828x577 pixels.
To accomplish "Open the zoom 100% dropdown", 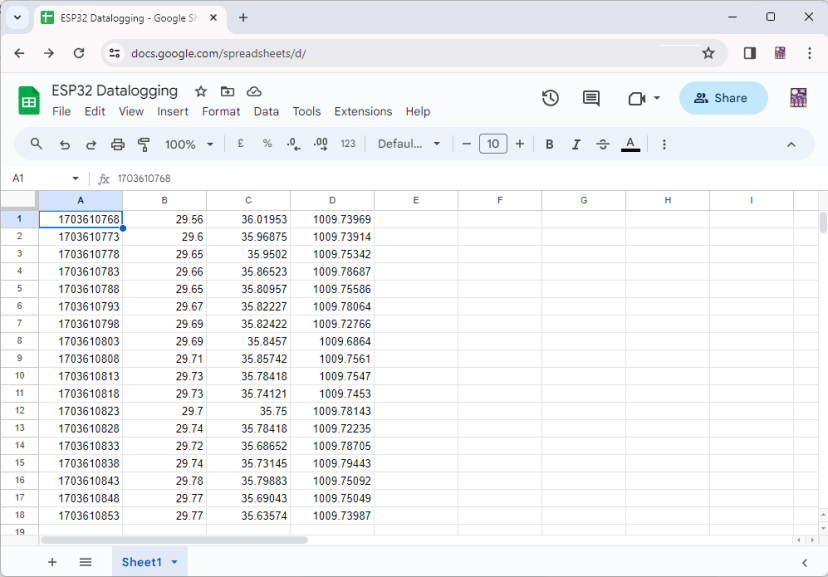I will (189, 144).
